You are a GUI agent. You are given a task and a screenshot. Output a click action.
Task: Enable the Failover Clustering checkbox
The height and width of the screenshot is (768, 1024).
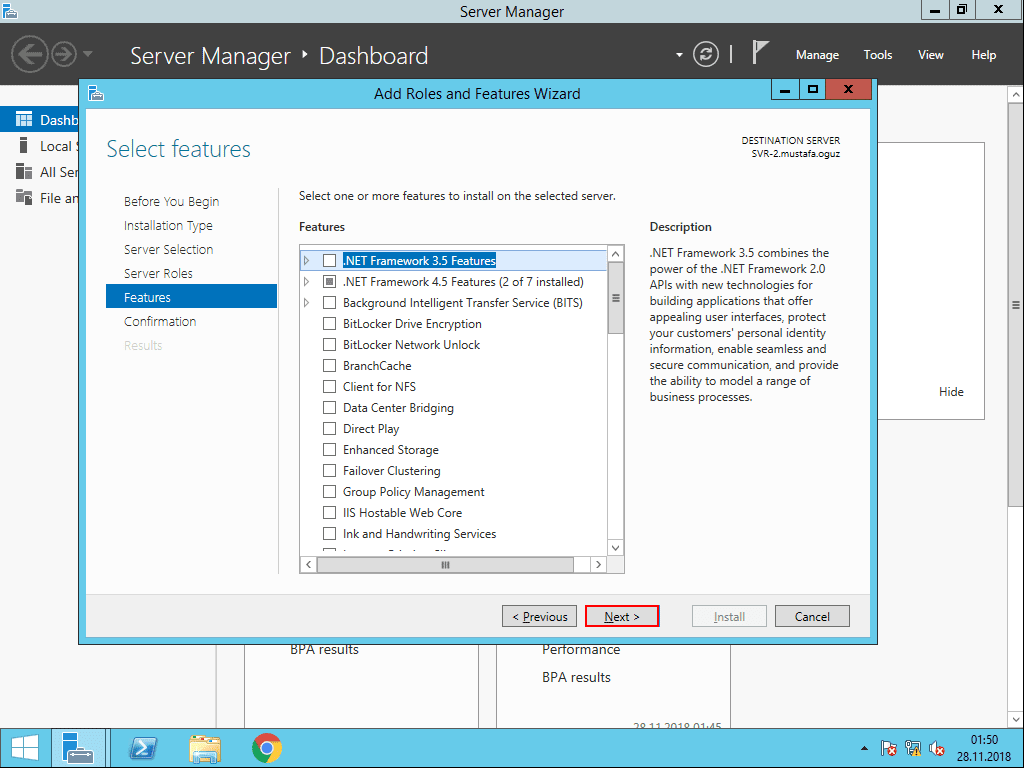tap(330, 470)
